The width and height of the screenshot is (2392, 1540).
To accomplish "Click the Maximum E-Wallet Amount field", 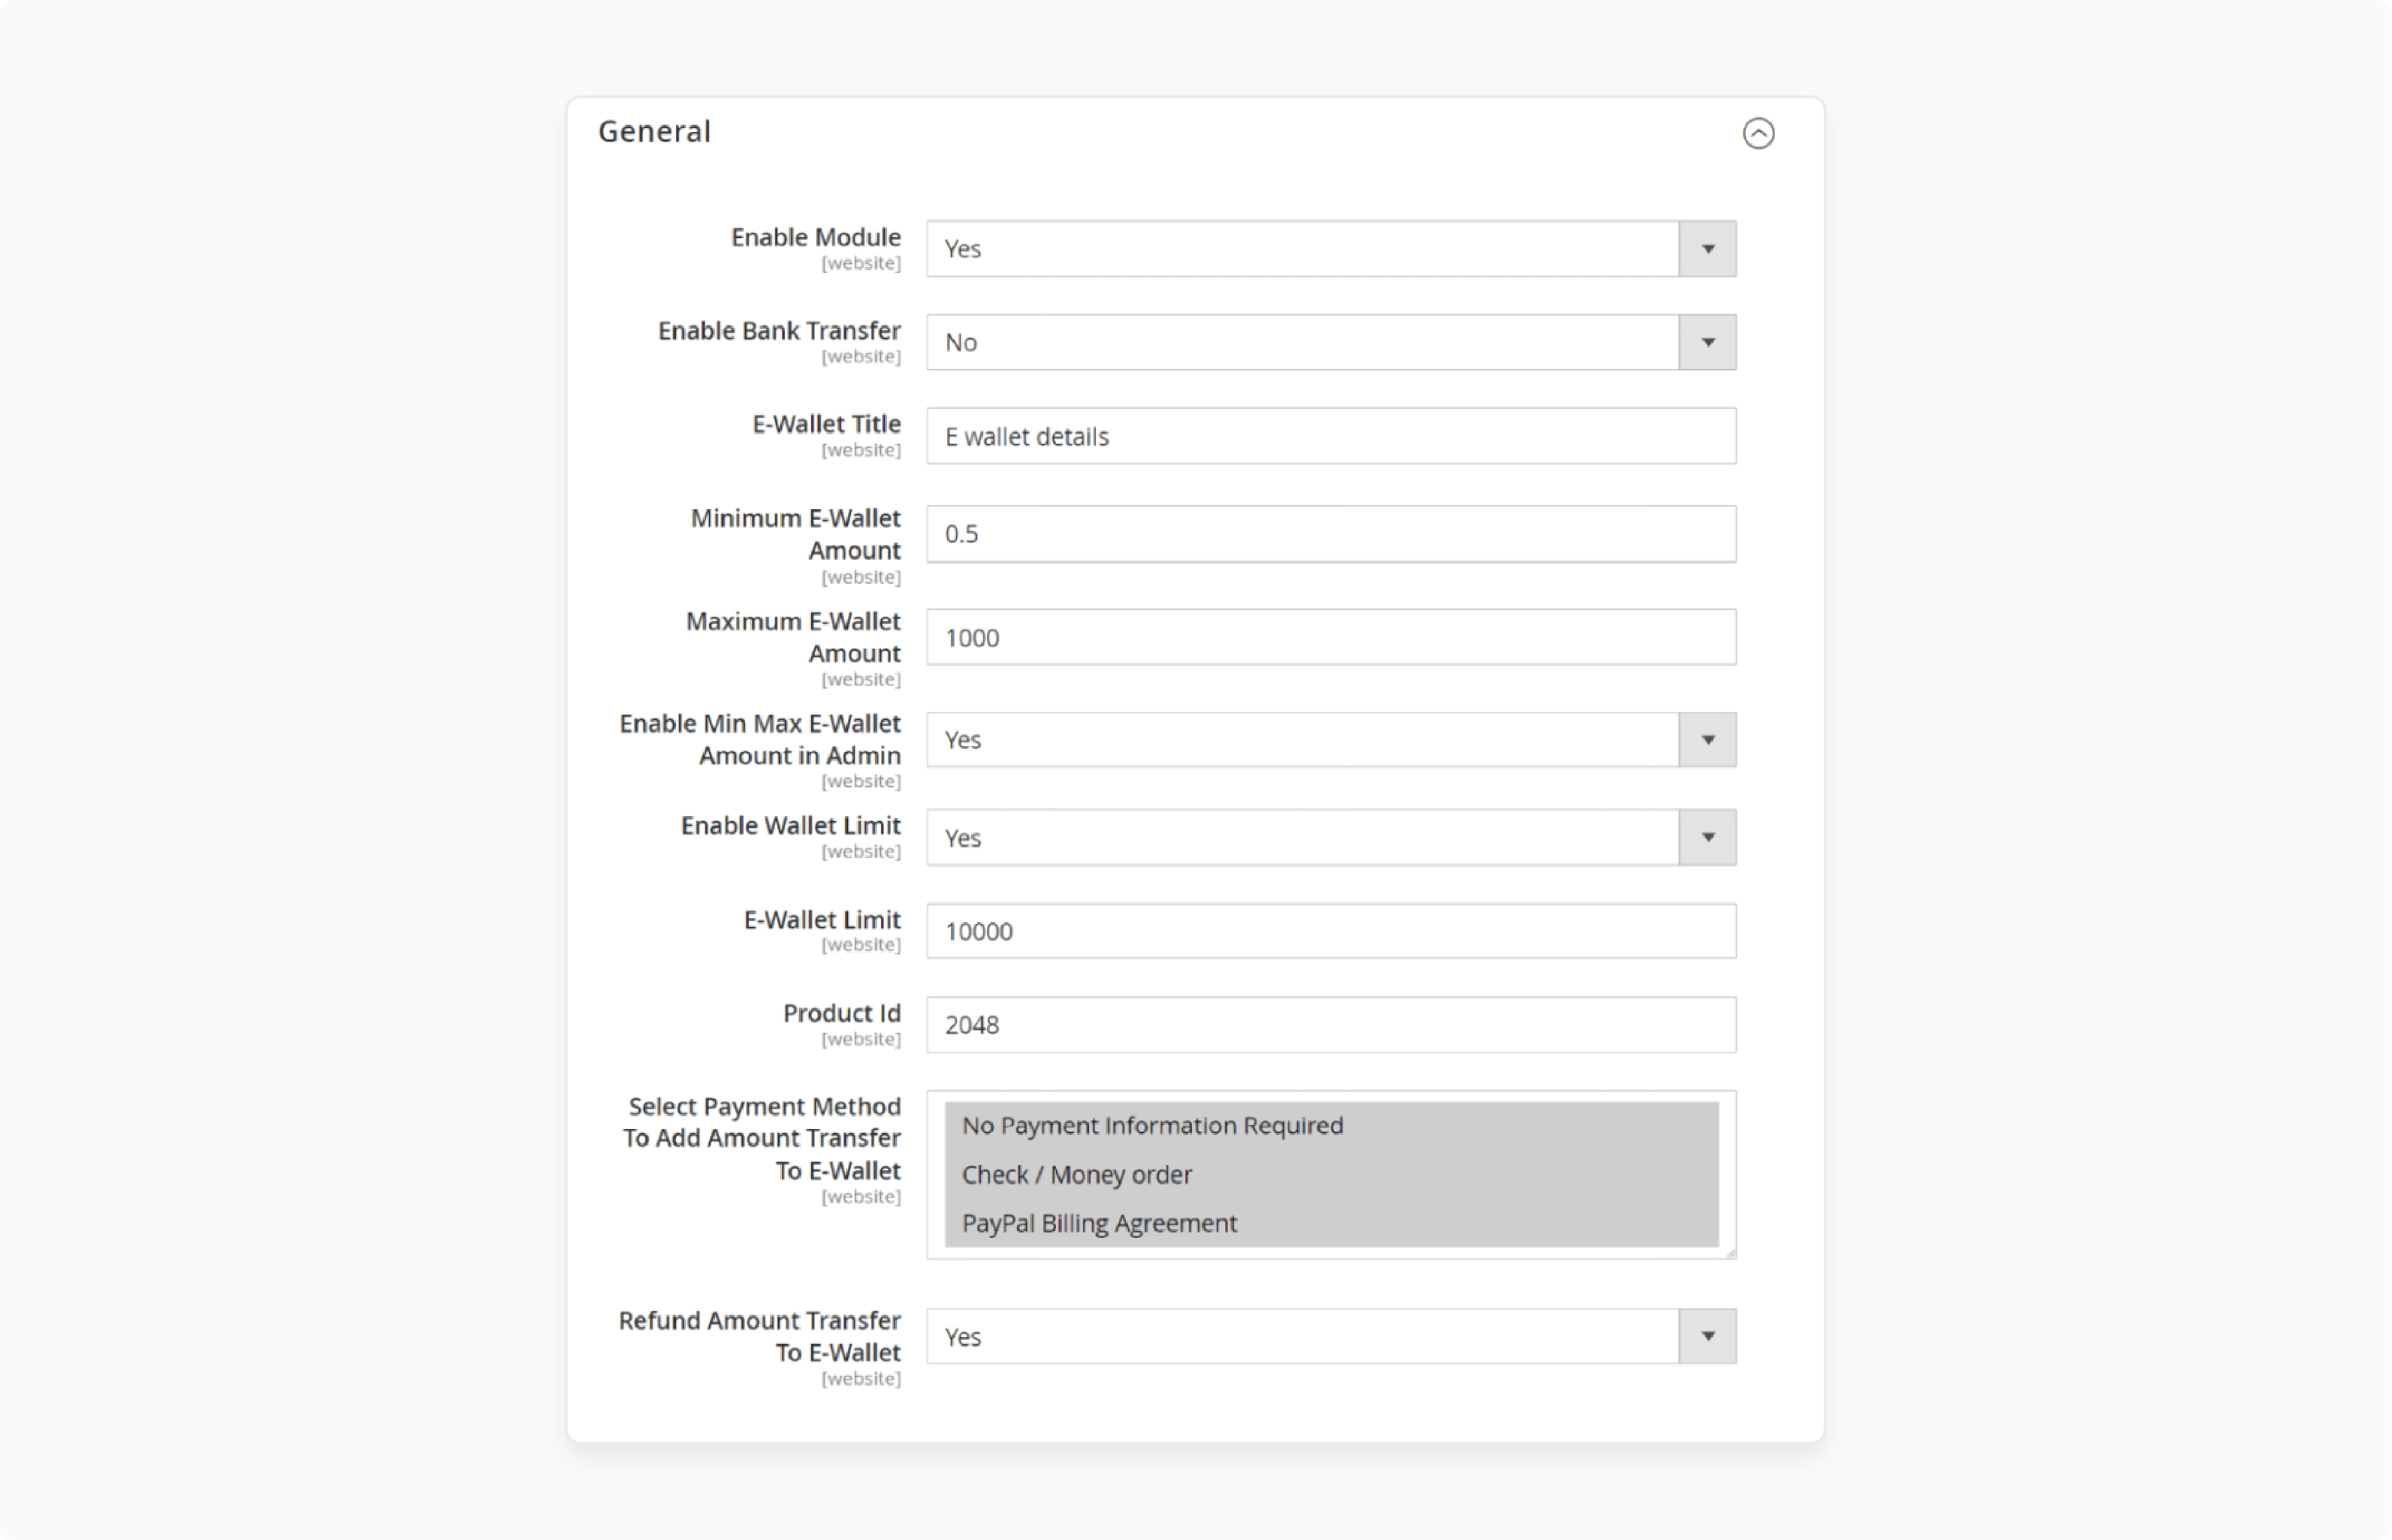I will [1331, 637].
